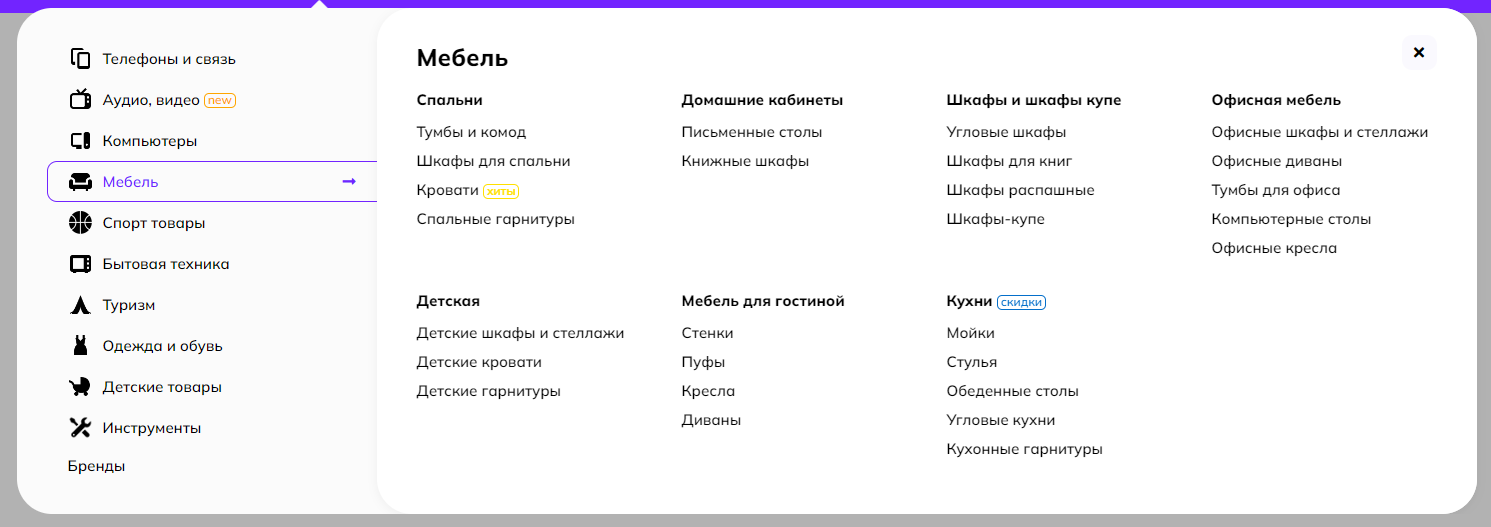Click the arrow on the Мебель category
The width and height of the screenshot is (1491, 527).
pos(349,182)
